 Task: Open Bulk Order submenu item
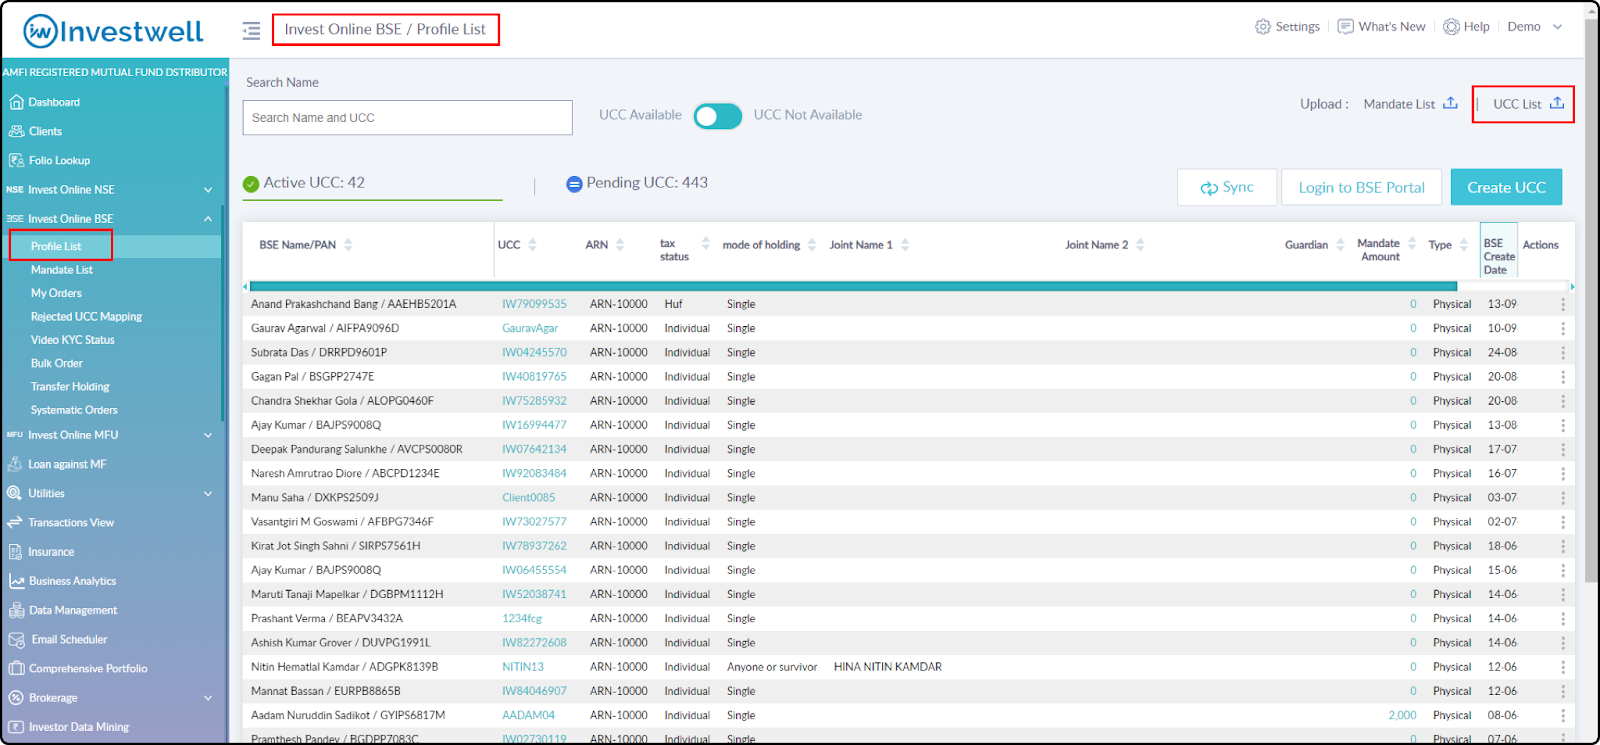click(56, 363)
